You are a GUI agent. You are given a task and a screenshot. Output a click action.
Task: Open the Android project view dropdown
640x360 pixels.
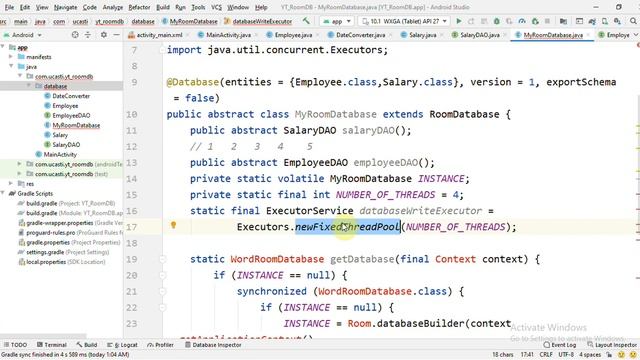coord(22,35)
